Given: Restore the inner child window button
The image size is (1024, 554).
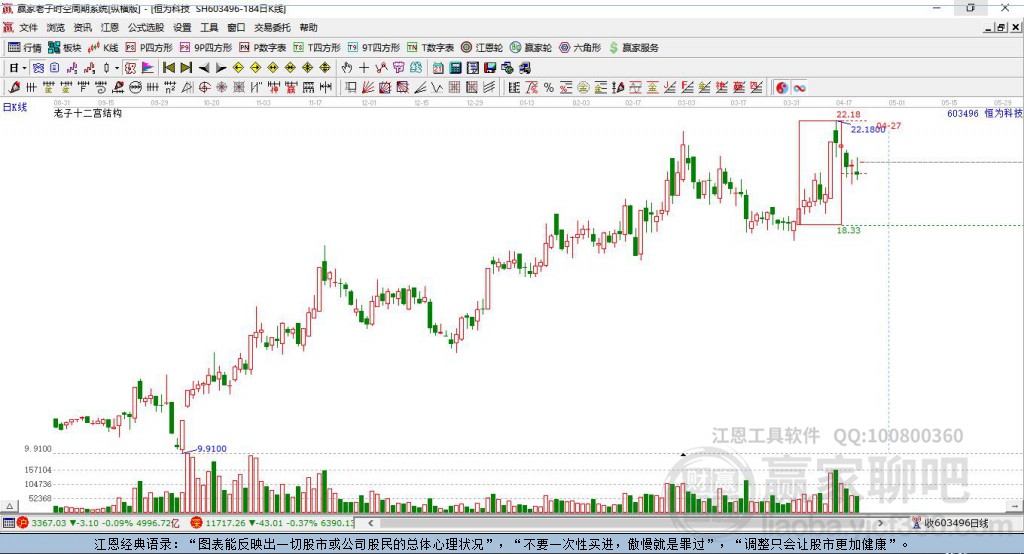Looking at the screenshot, I should pos(1001,27).
